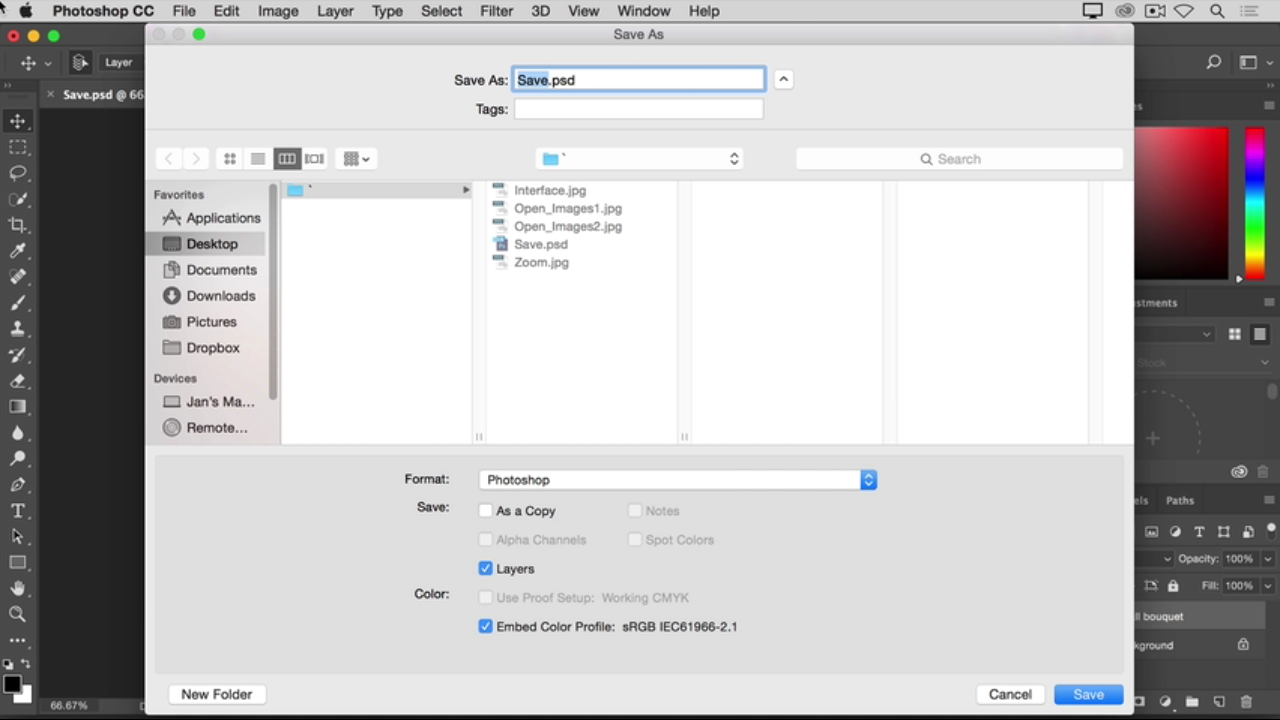Select the Hand tool
This screenshot has height=720, width=1280.
point(18,589)
